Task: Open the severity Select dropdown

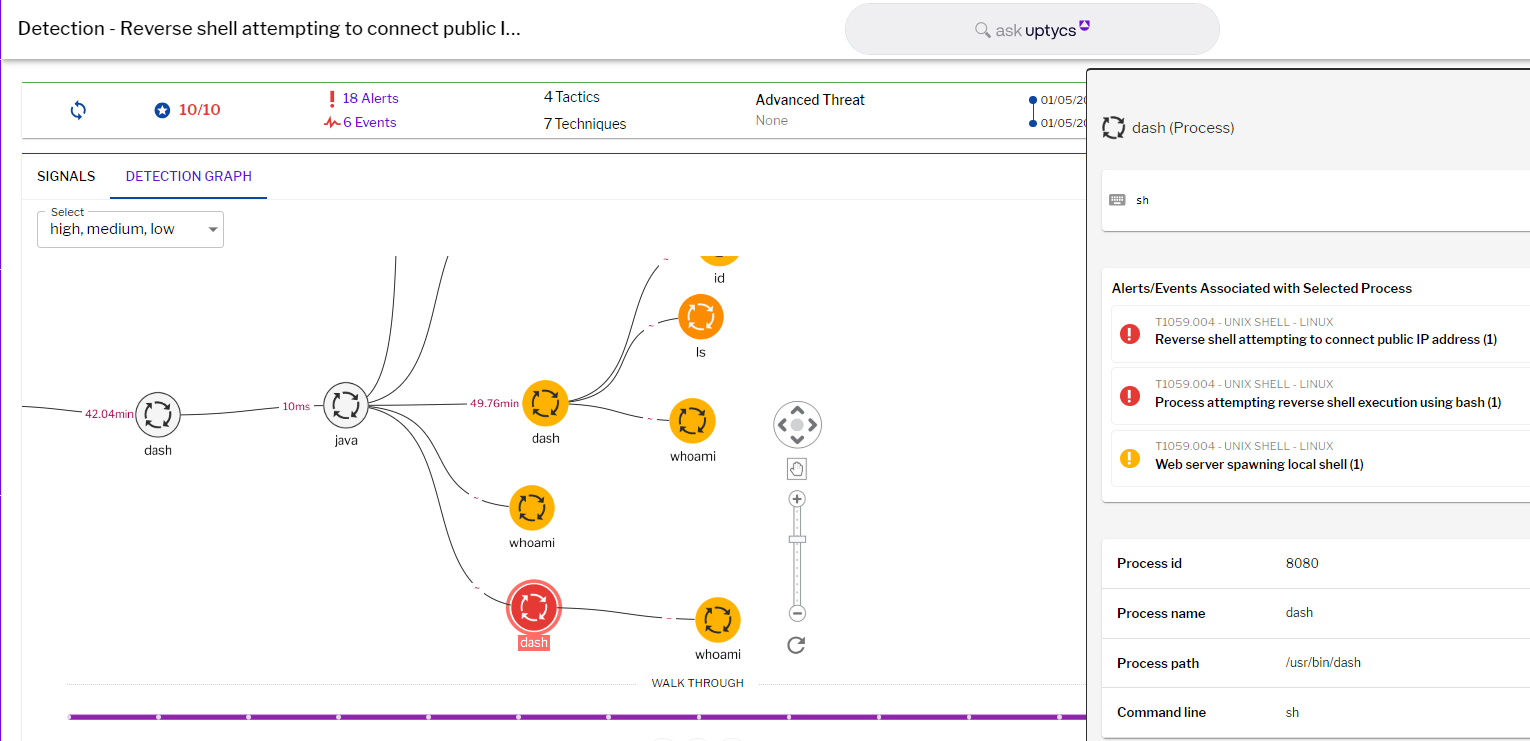Action: coord(130,229)
